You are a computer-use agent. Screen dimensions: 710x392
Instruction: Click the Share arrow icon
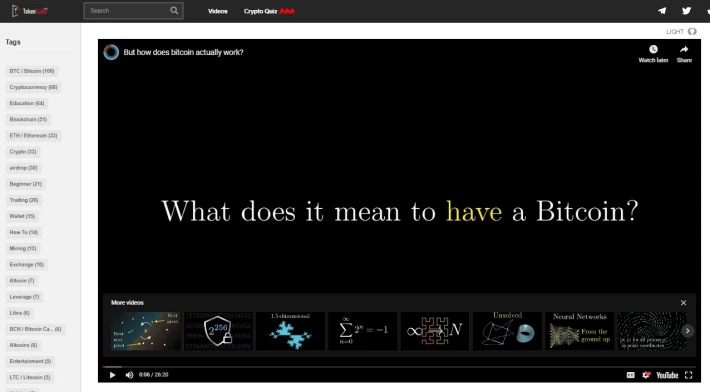tap(684, 49)
